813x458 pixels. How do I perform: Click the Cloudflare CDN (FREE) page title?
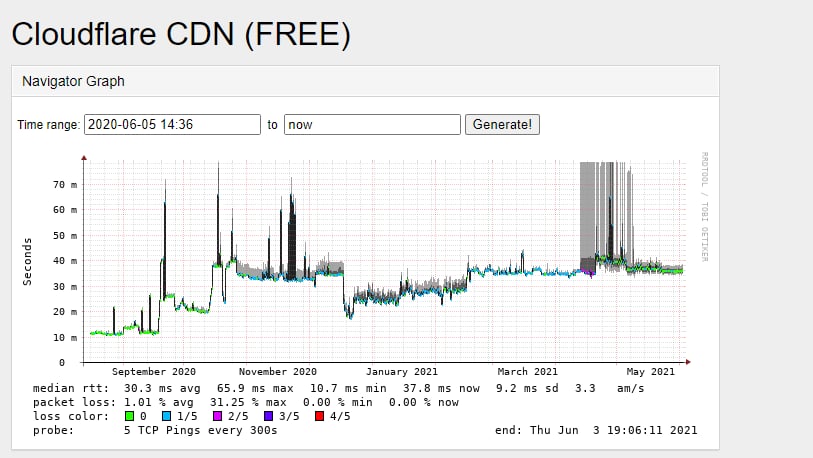181,35
